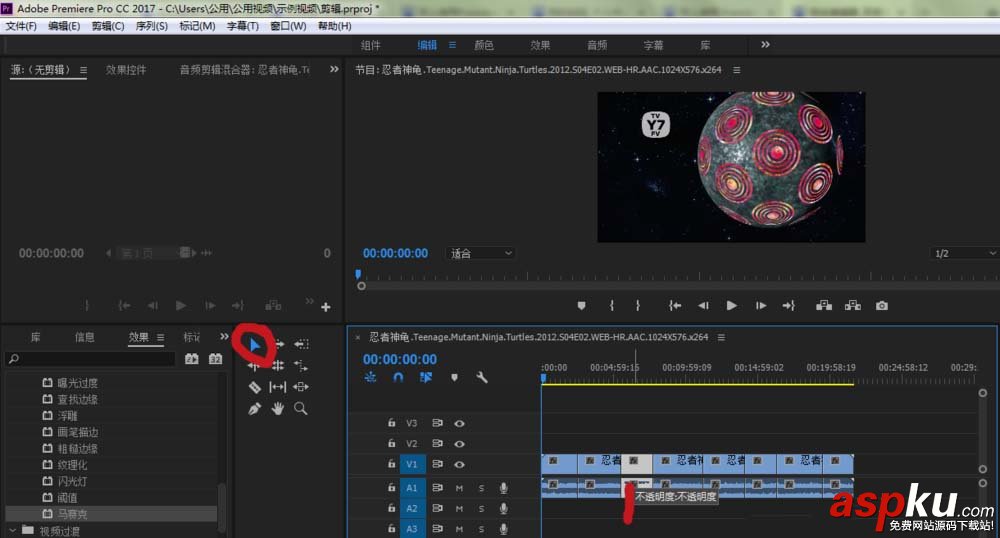The height and width of the screenshot is (538, 1000).
Task: Open the 1/2 playback resolution dropdown
Action: click(963, 253)
